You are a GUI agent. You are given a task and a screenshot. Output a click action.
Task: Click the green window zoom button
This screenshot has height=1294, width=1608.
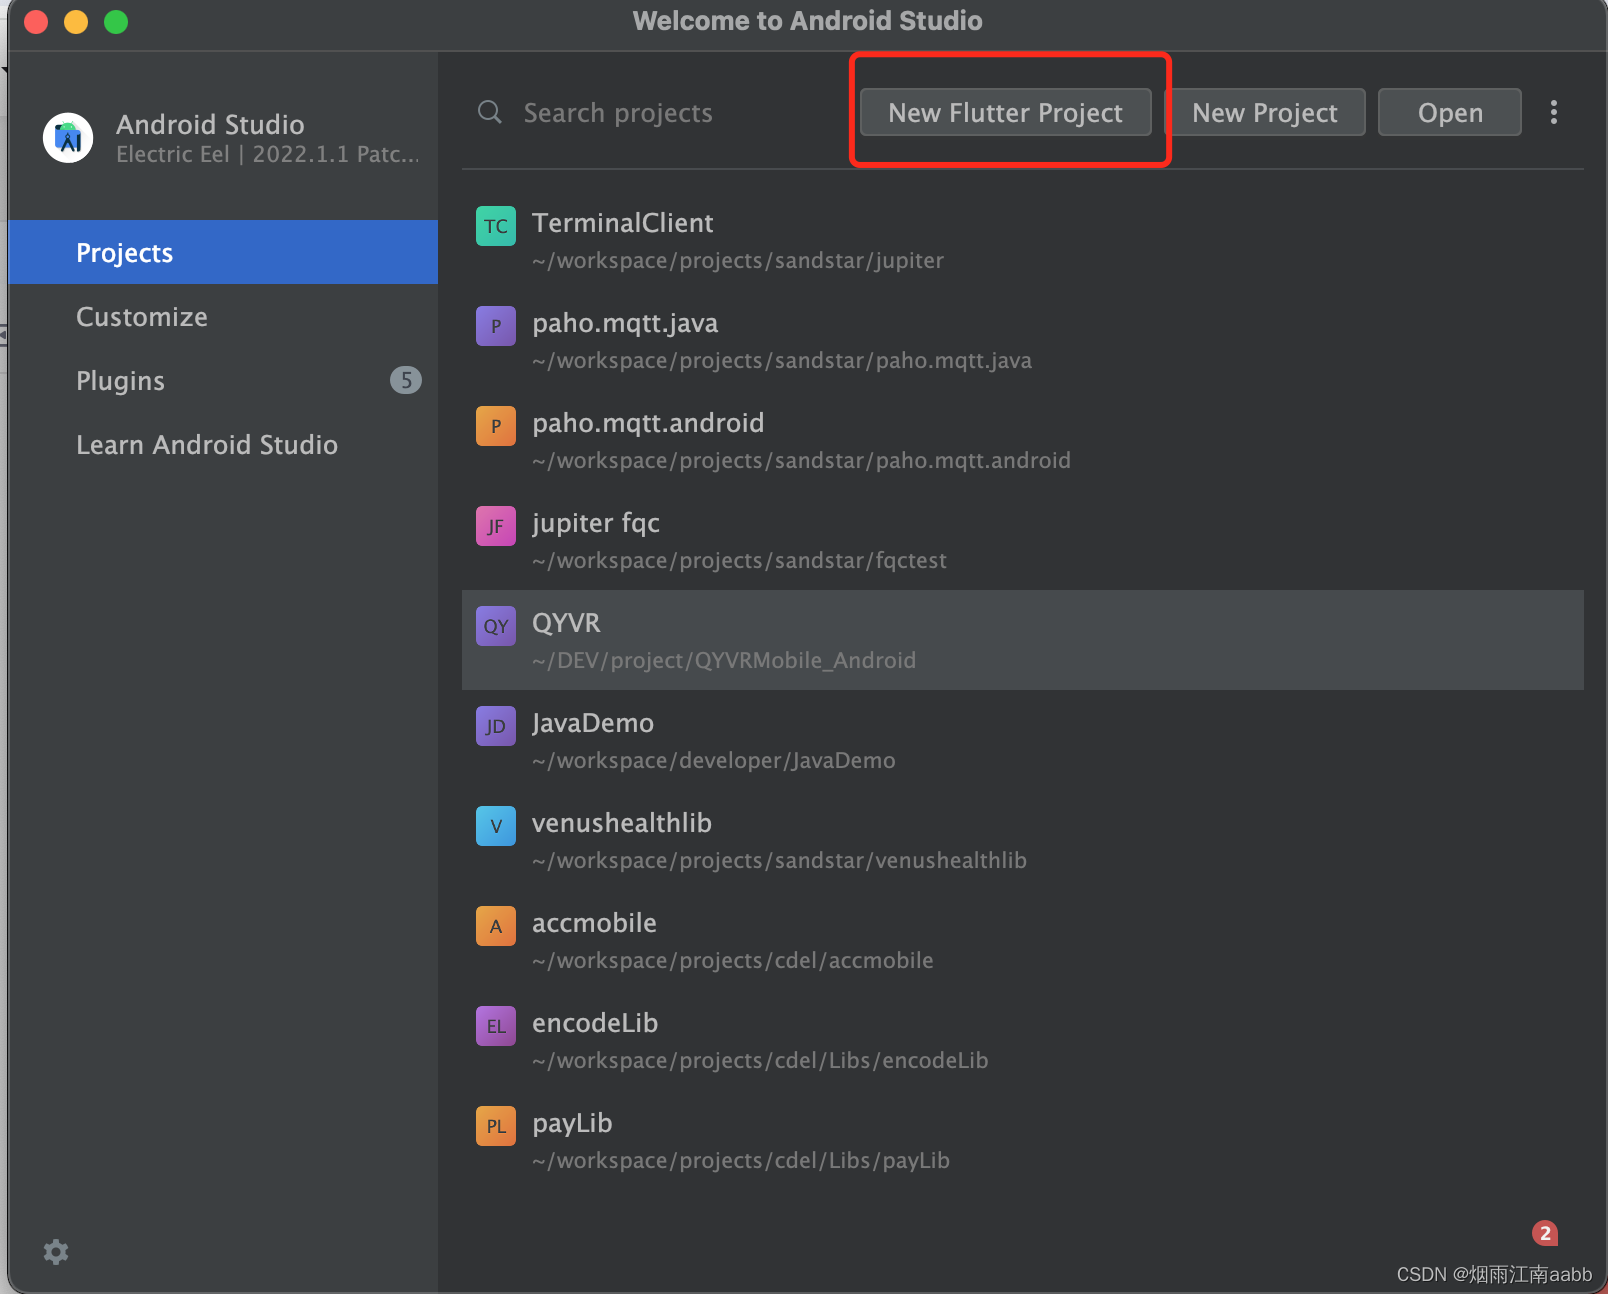[x=116, y=21]
